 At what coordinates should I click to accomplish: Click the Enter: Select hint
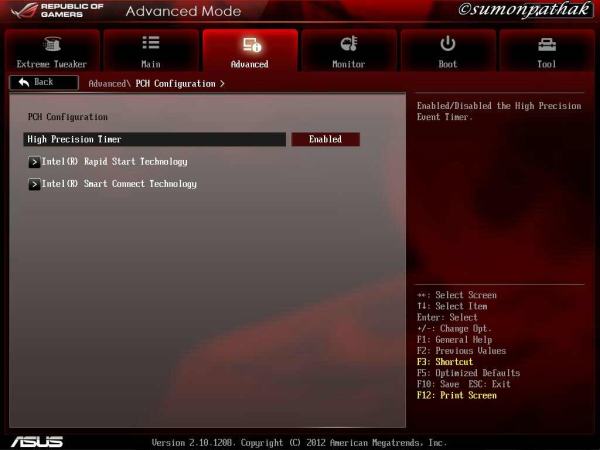click(x=447, y=317)
